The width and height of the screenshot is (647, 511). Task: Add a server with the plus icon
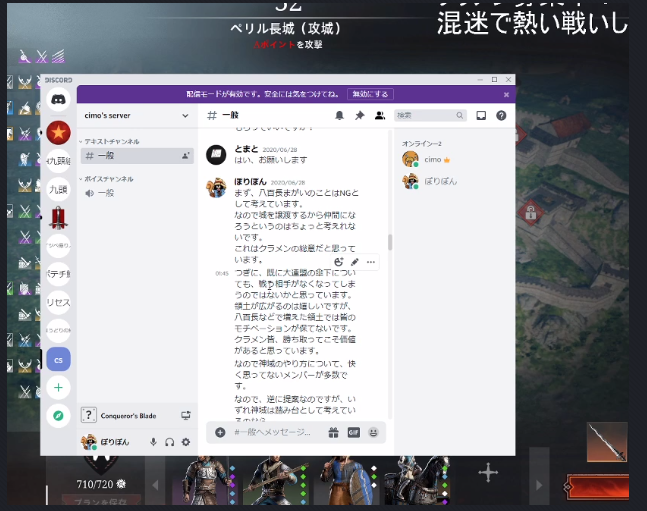coord(58,388)
